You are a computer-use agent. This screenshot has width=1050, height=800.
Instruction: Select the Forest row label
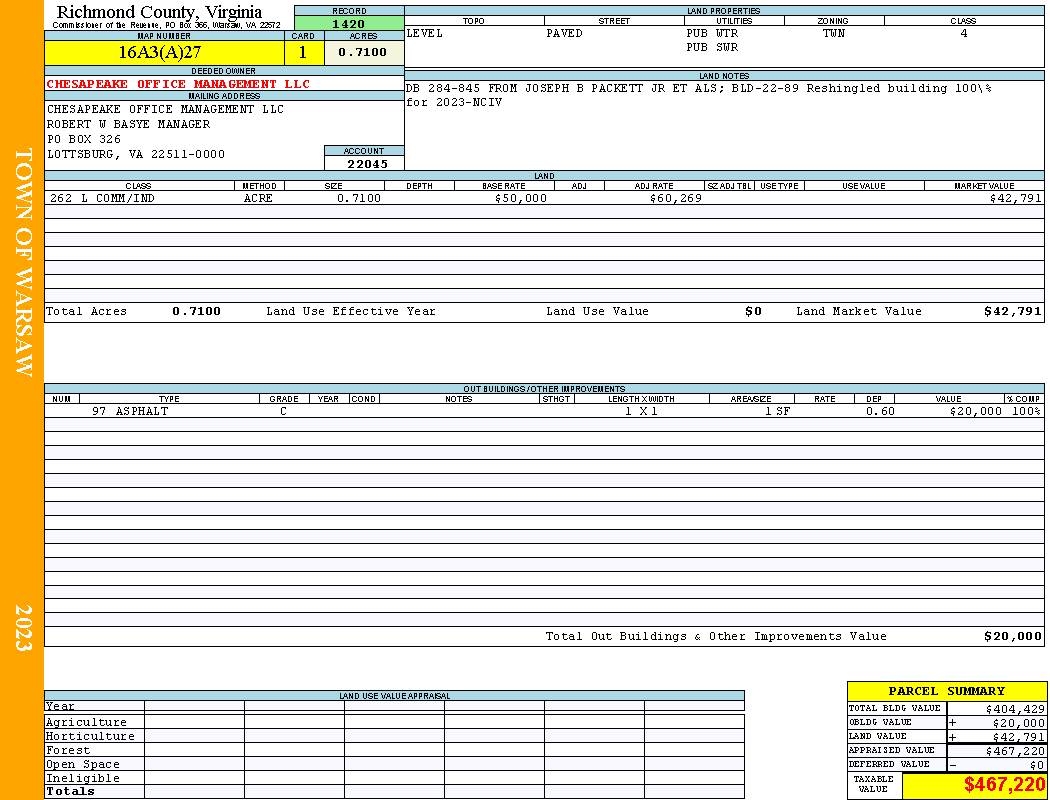(68, 750)
